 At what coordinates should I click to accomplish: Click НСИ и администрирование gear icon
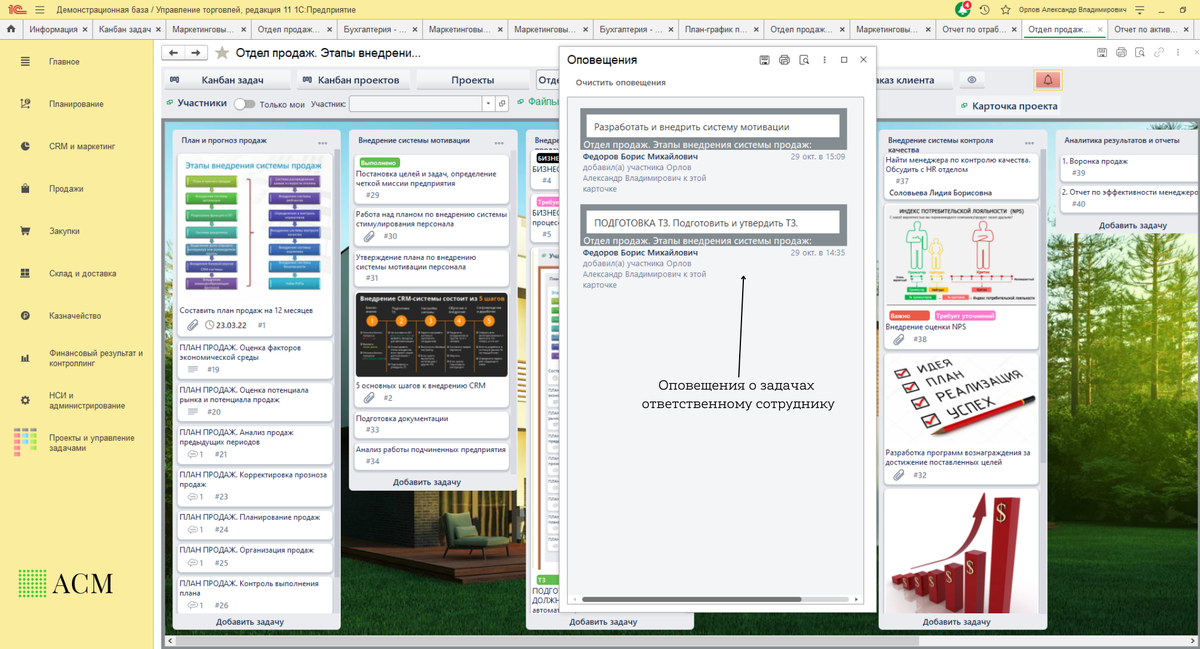click(26, 400)
